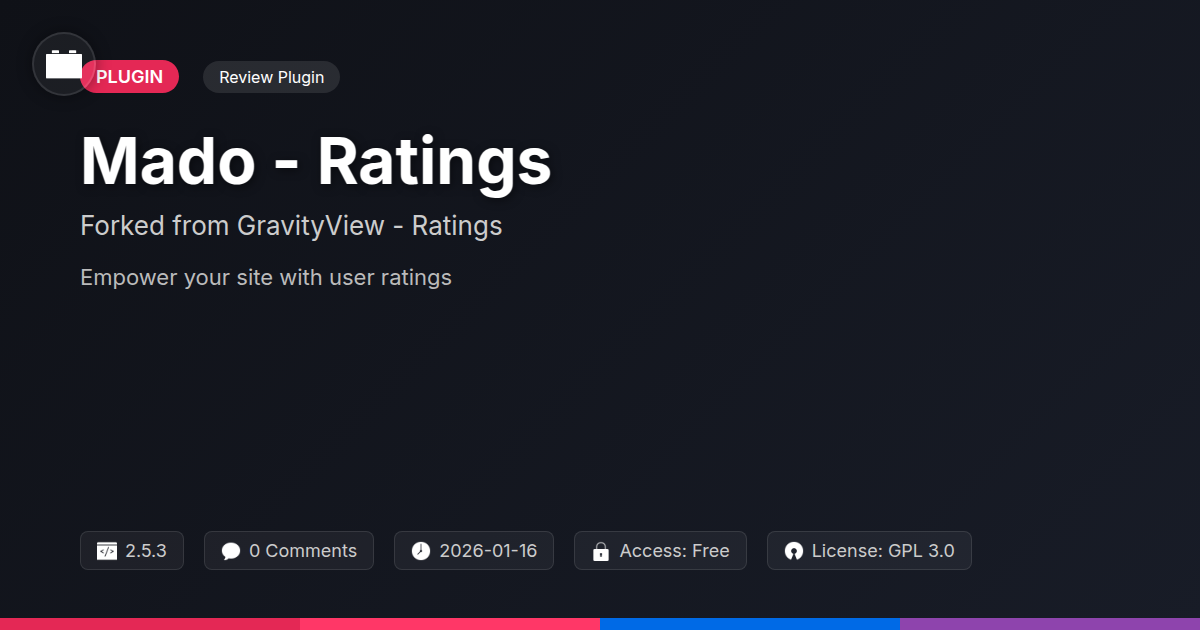
Task: Click 'Empower your site with user ratings' text
Action: (x=266, y=277)
